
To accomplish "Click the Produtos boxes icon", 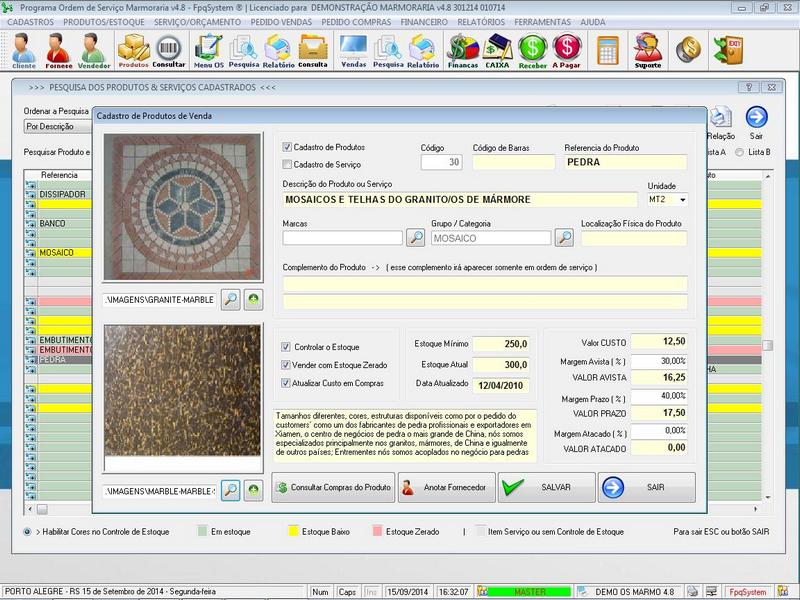I will [133, 50].
